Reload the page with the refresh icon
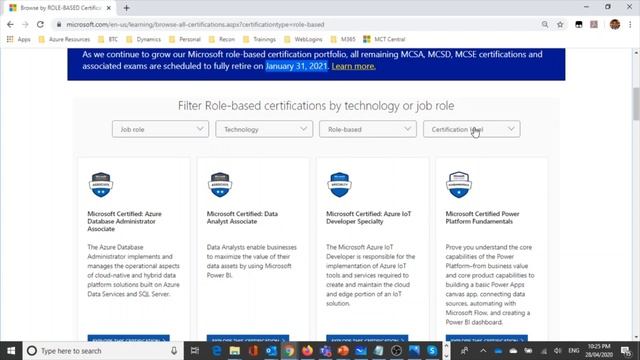Image resolution: width=640 pixels, height=360 pixels. tap(40, 24)
